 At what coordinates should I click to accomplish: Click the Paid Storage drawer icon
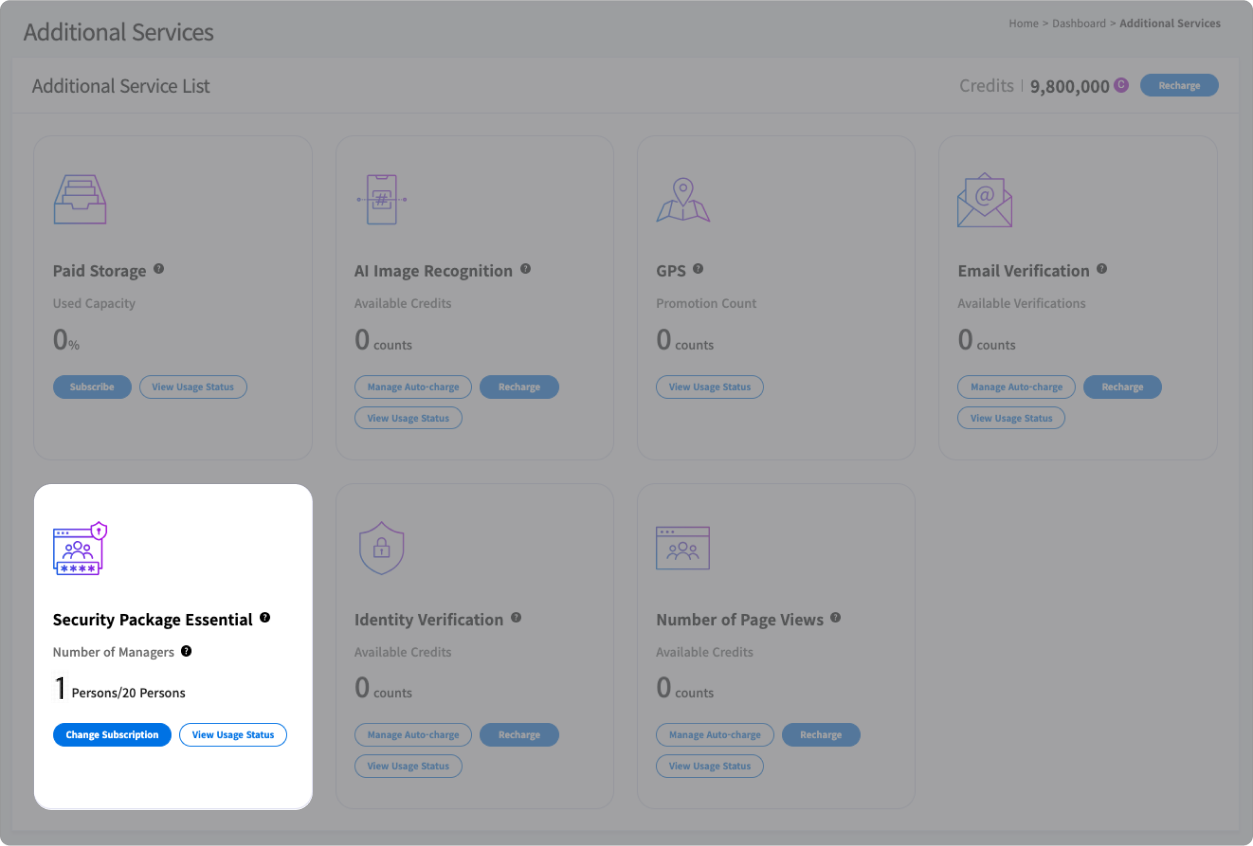click(x=79, y=199)
